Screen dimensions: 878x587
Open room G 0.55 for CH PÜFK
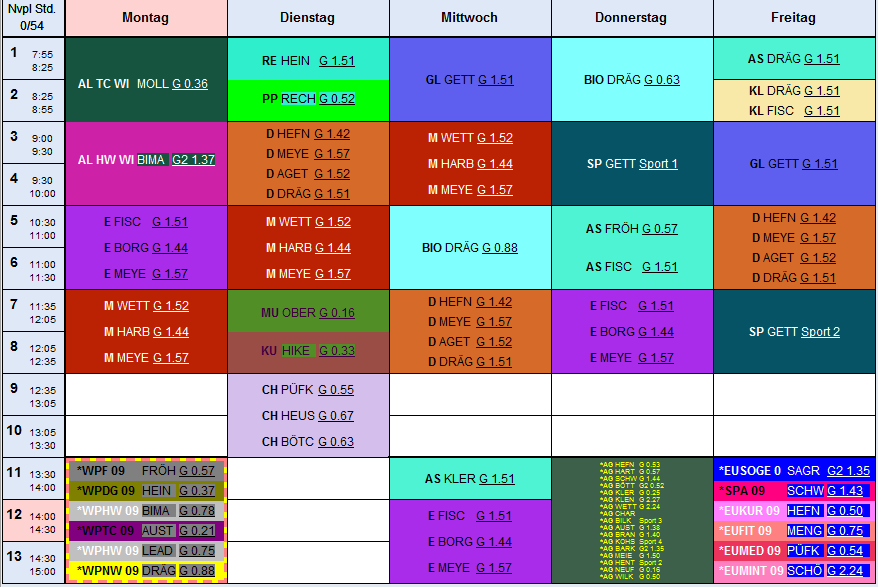click(x=335, y=390)
